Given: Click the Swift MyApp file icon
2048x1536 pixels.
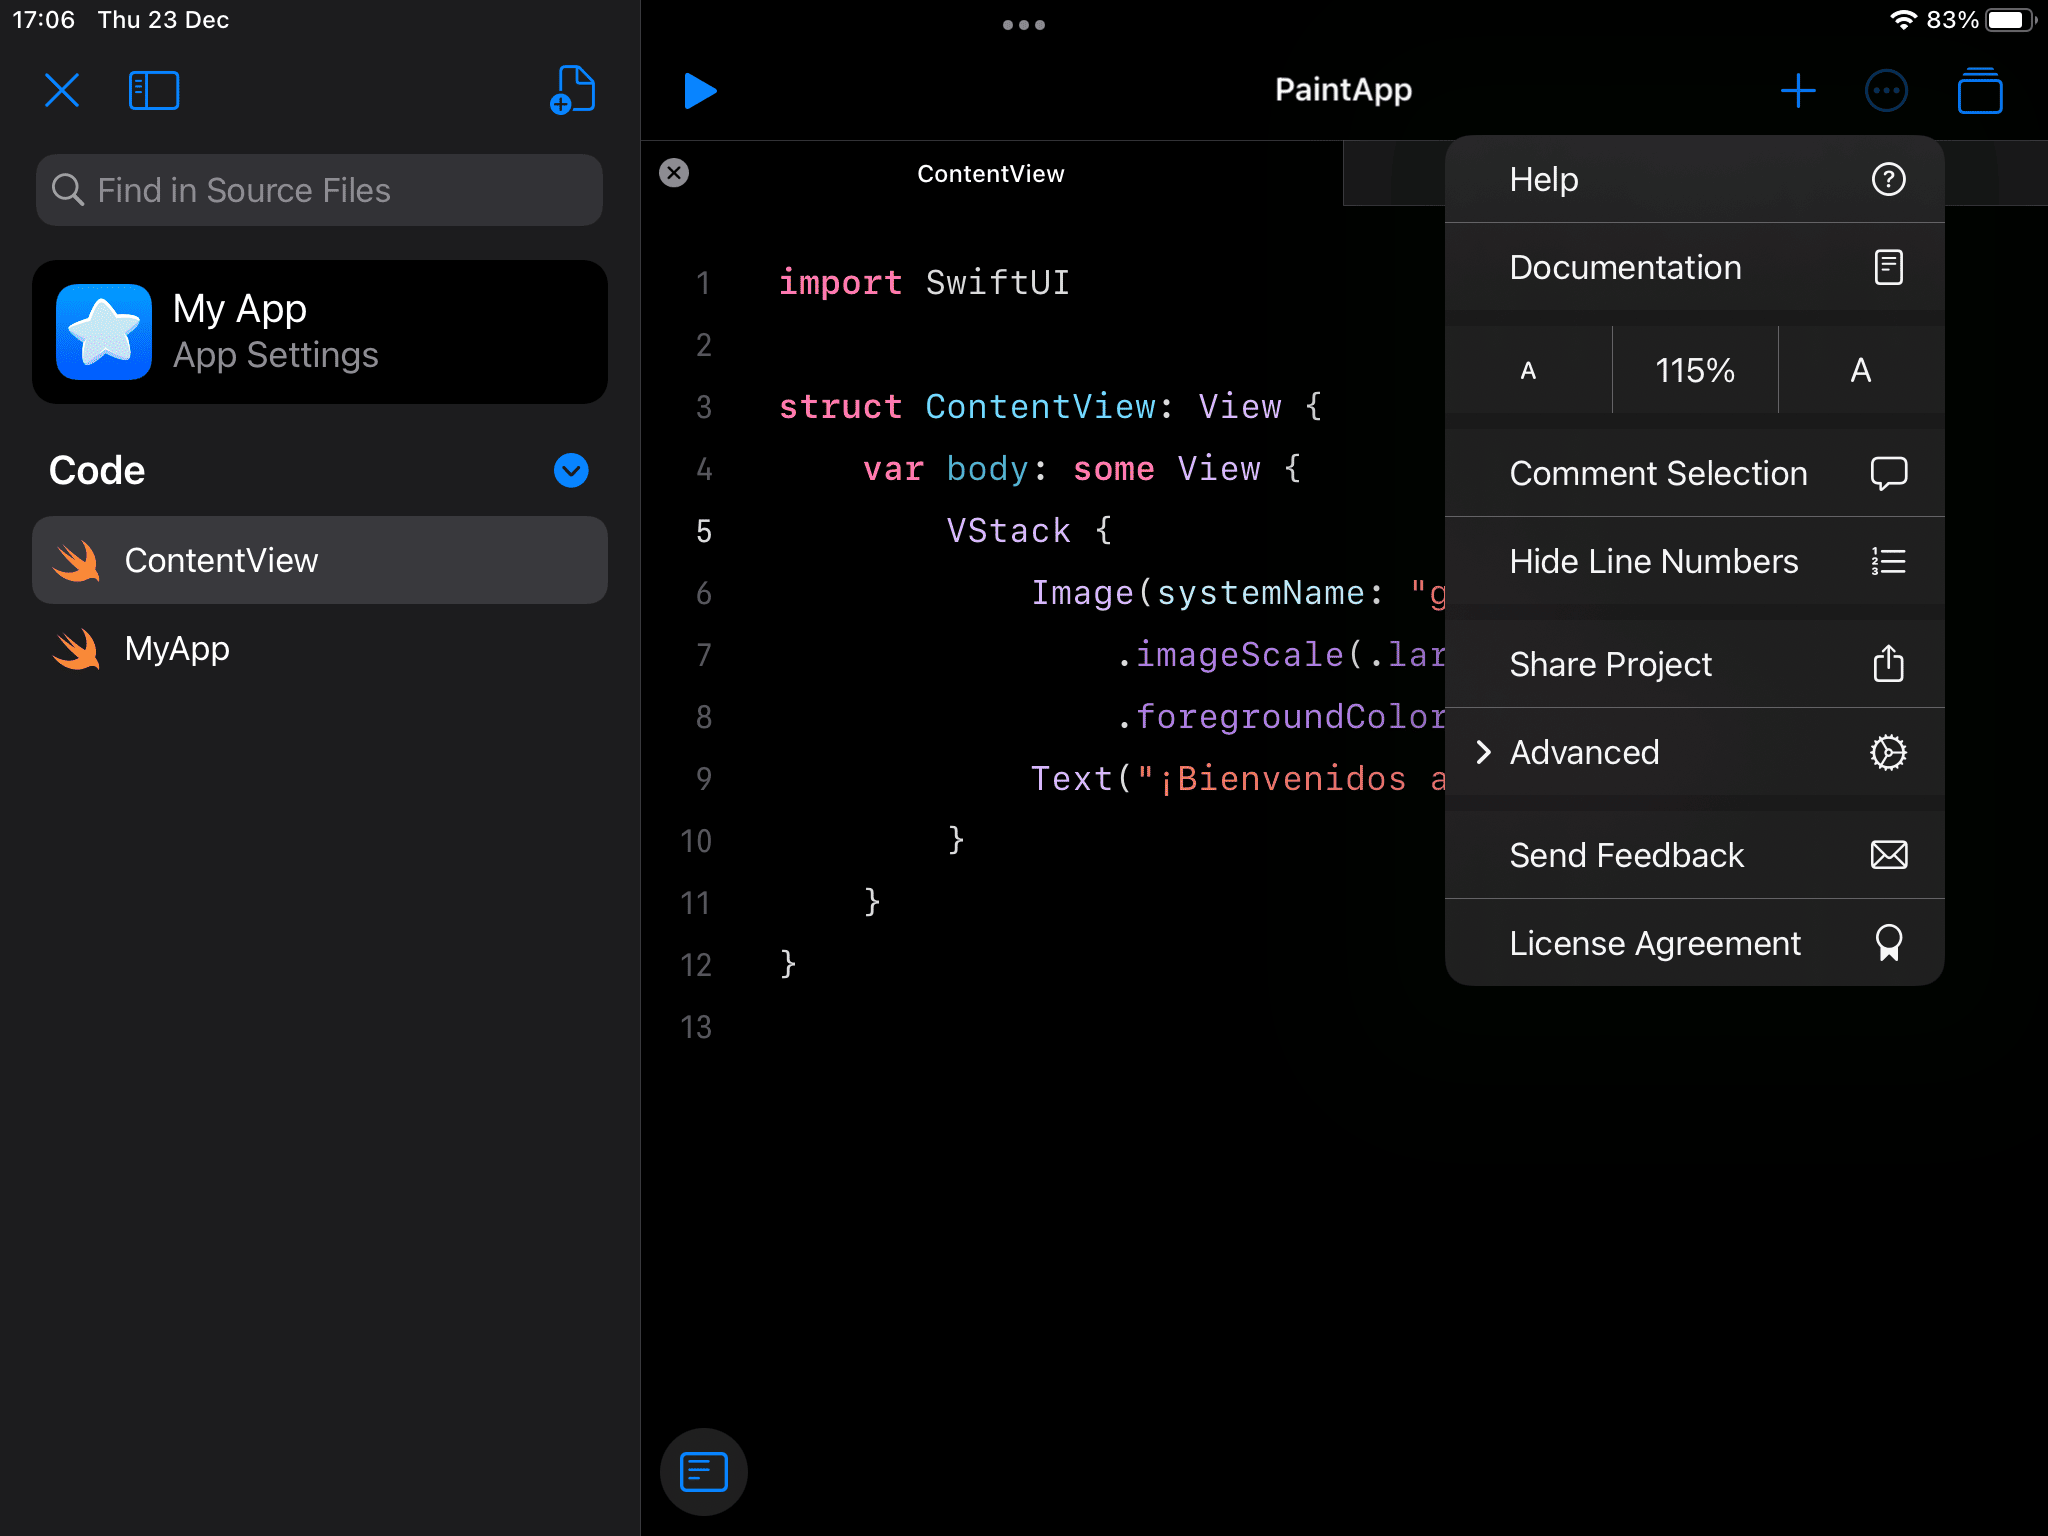Looking at the screenshot, I should 82,647.
